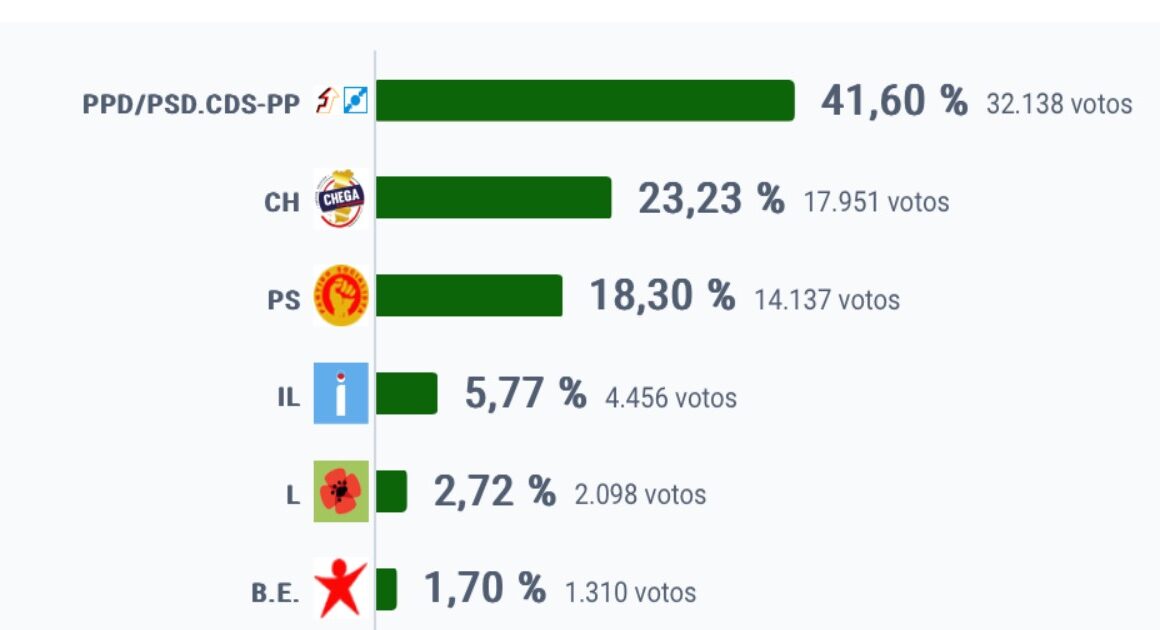Click the PS 18,30 % green bar

point(469,296)
